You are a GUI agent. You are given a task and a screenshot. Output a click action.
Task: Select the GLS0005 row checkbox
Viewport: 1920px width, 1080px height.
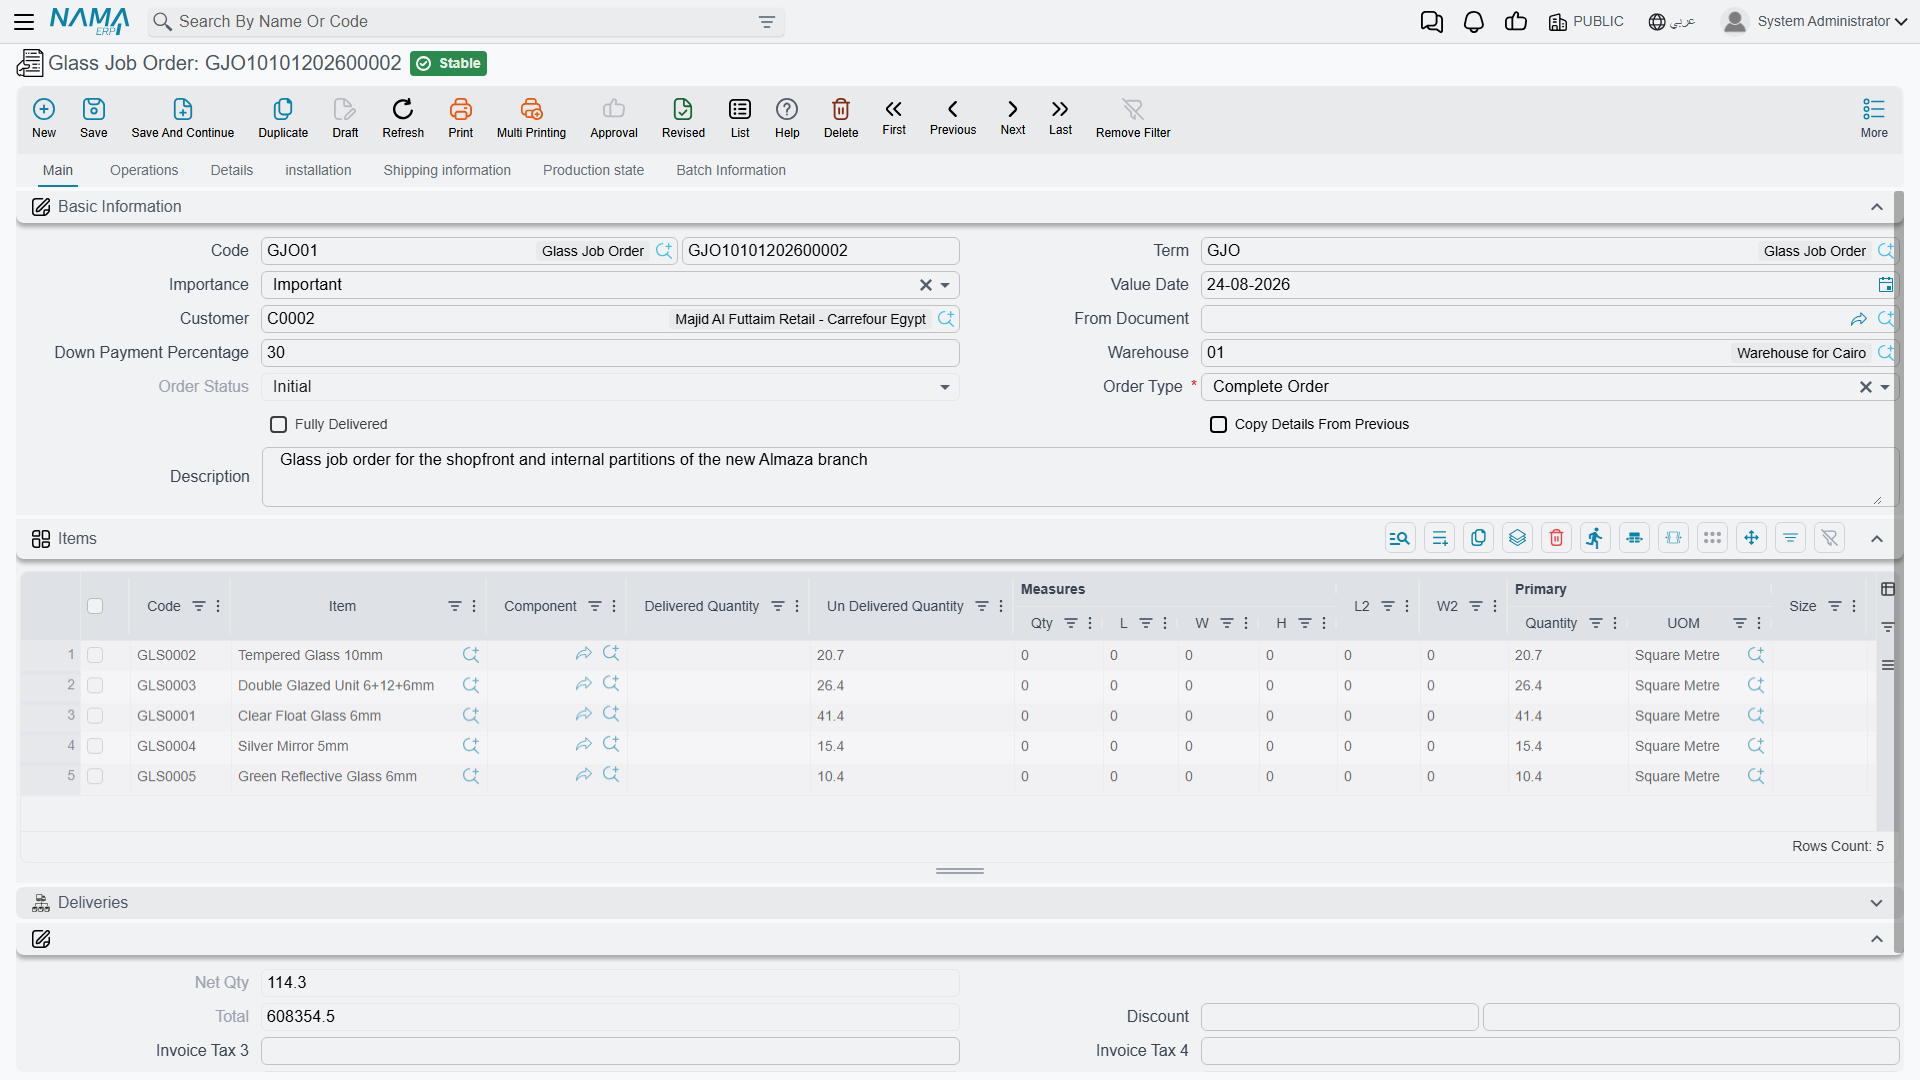(95, 776)
